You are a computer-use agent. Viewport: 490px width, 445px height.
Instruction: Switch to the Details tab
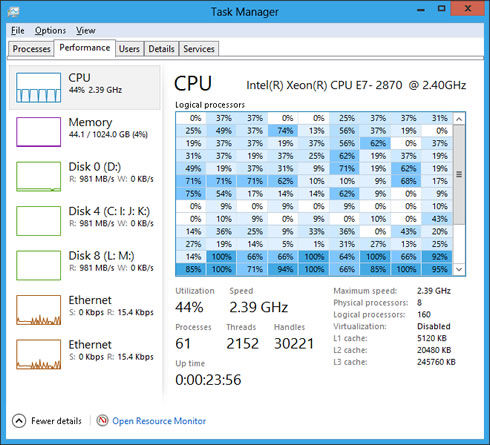tap(161, 49)
